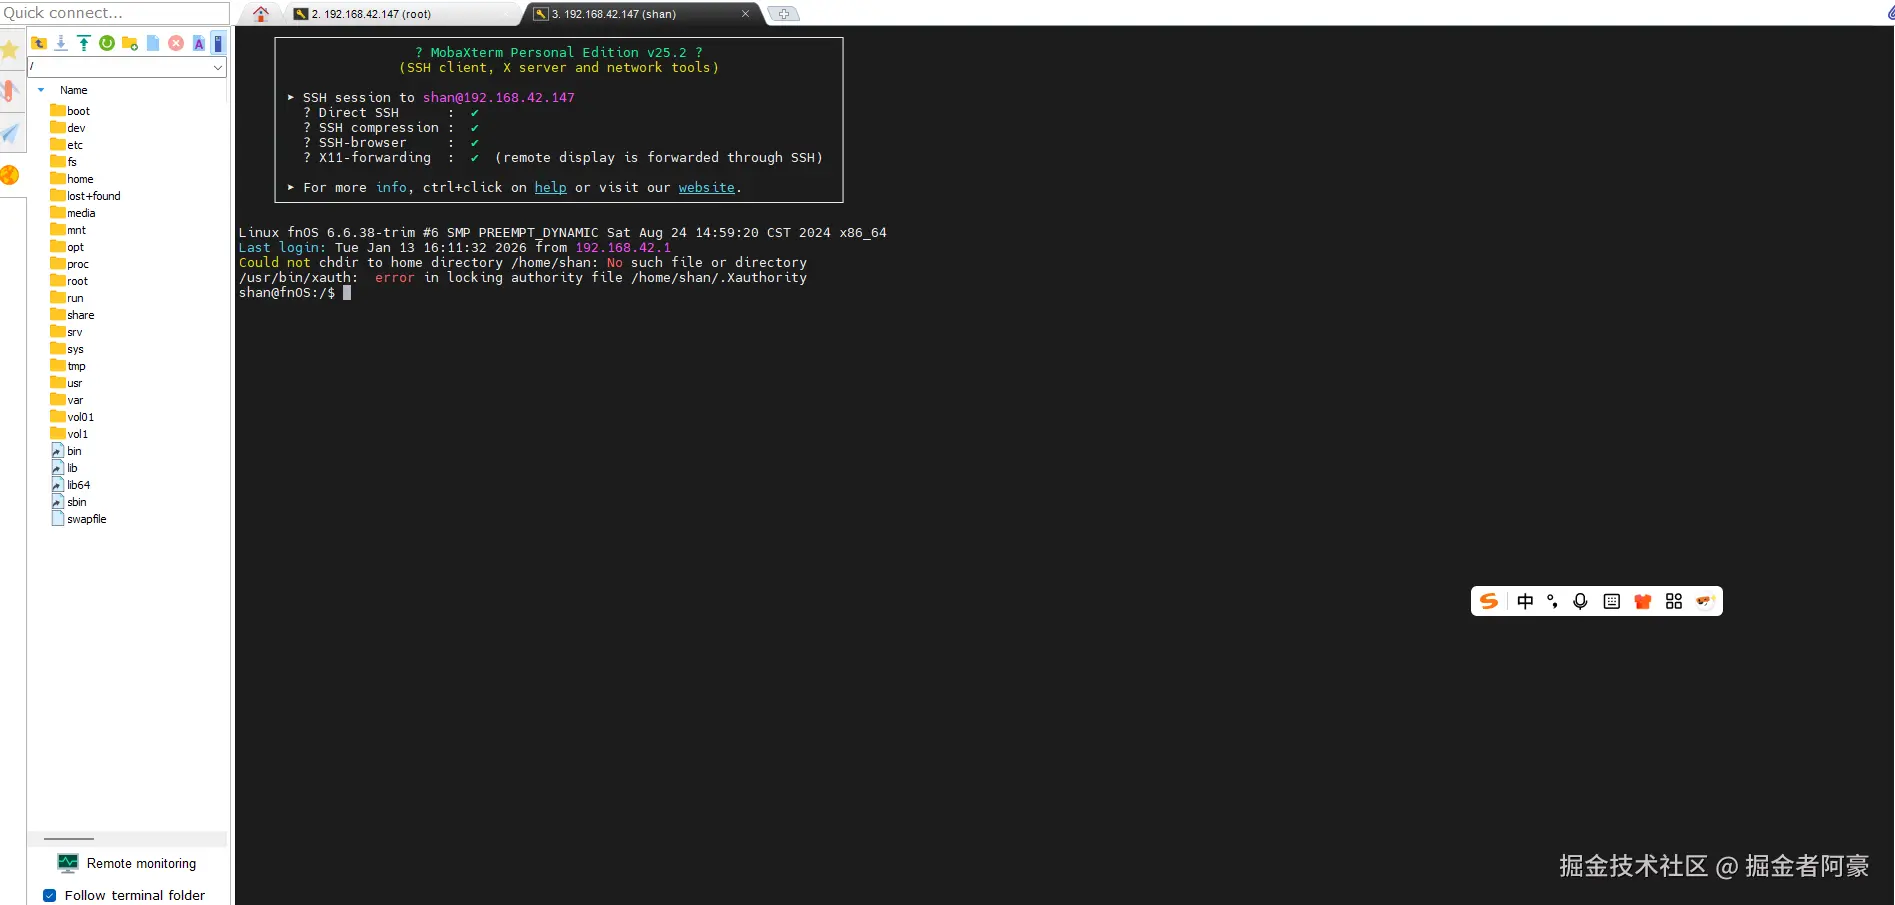Open the soft keyboard icon in IME bar
This screenshot has height=905, width=1895.
1612,601
